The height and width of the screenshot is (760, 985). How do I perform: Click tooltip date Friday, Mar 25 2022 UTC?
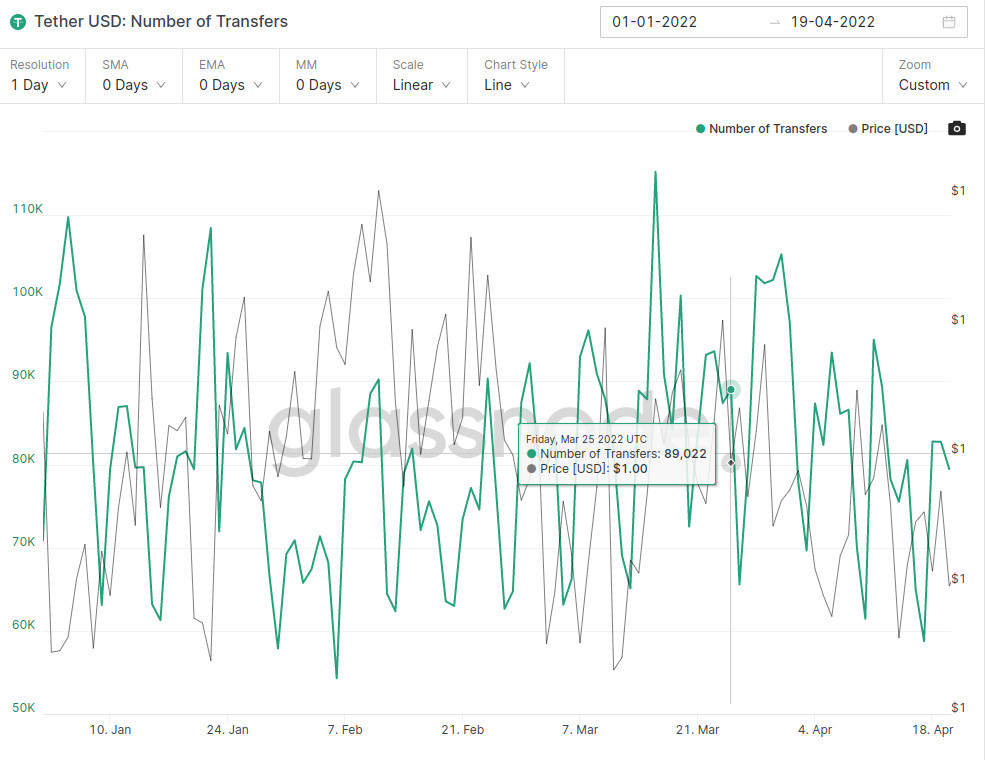[x=586, y=439]
